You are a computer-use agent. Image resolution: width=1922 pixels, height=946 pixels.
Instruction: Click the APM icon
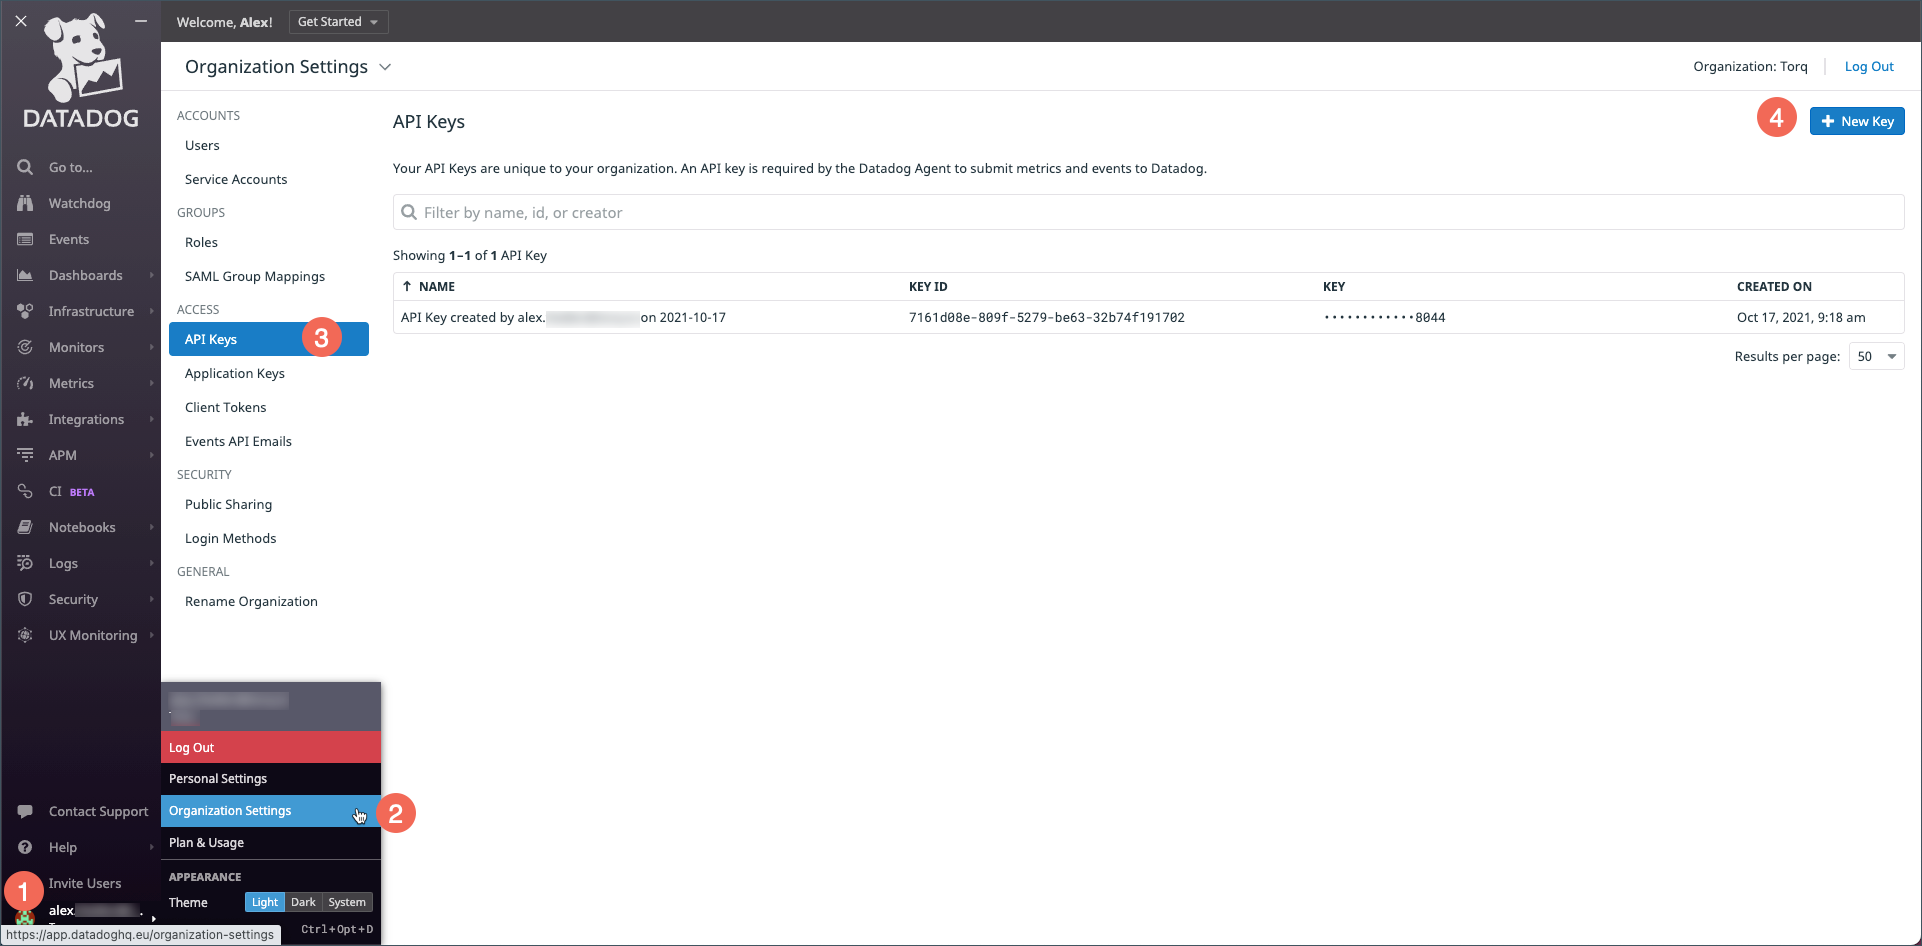(x=25, y=455)
